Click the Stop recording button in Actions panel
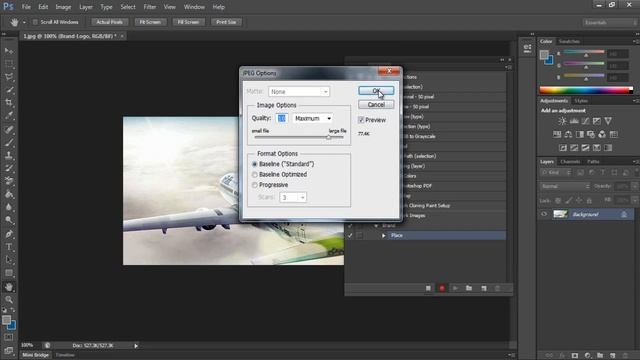The height and width of the screenshot is (360, 640). [x=428, y=288]
